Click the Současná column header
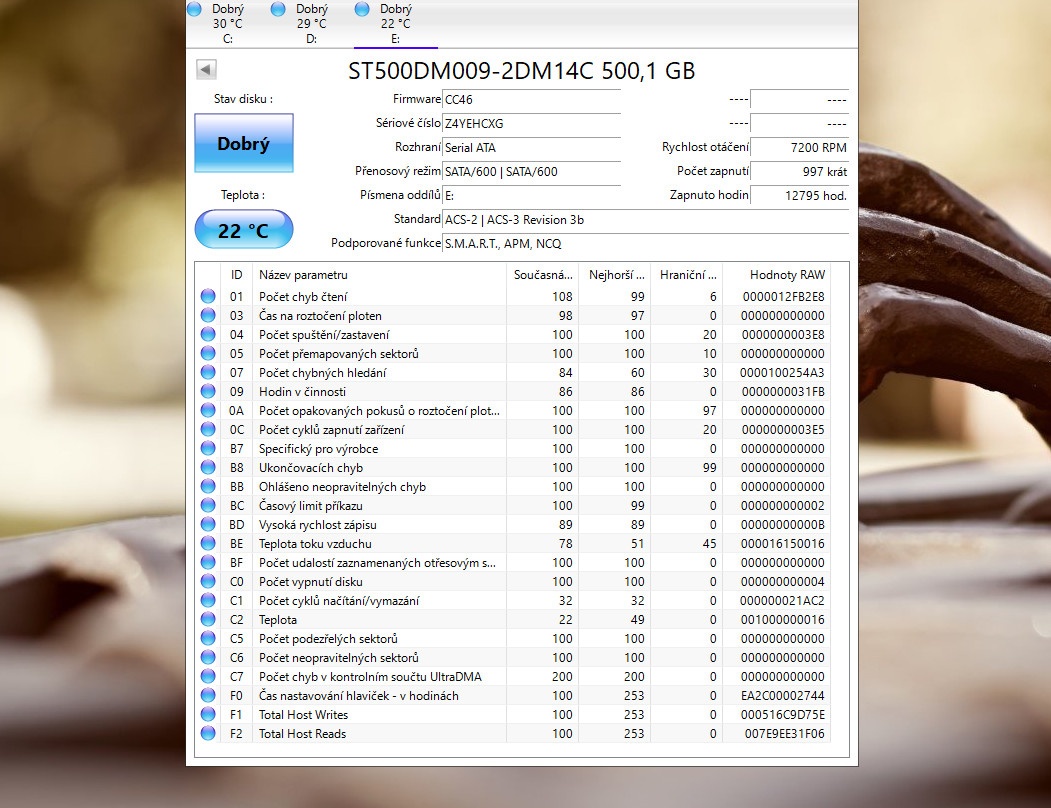The height and width of the screenshot is (808, 1051). [542, 274]
